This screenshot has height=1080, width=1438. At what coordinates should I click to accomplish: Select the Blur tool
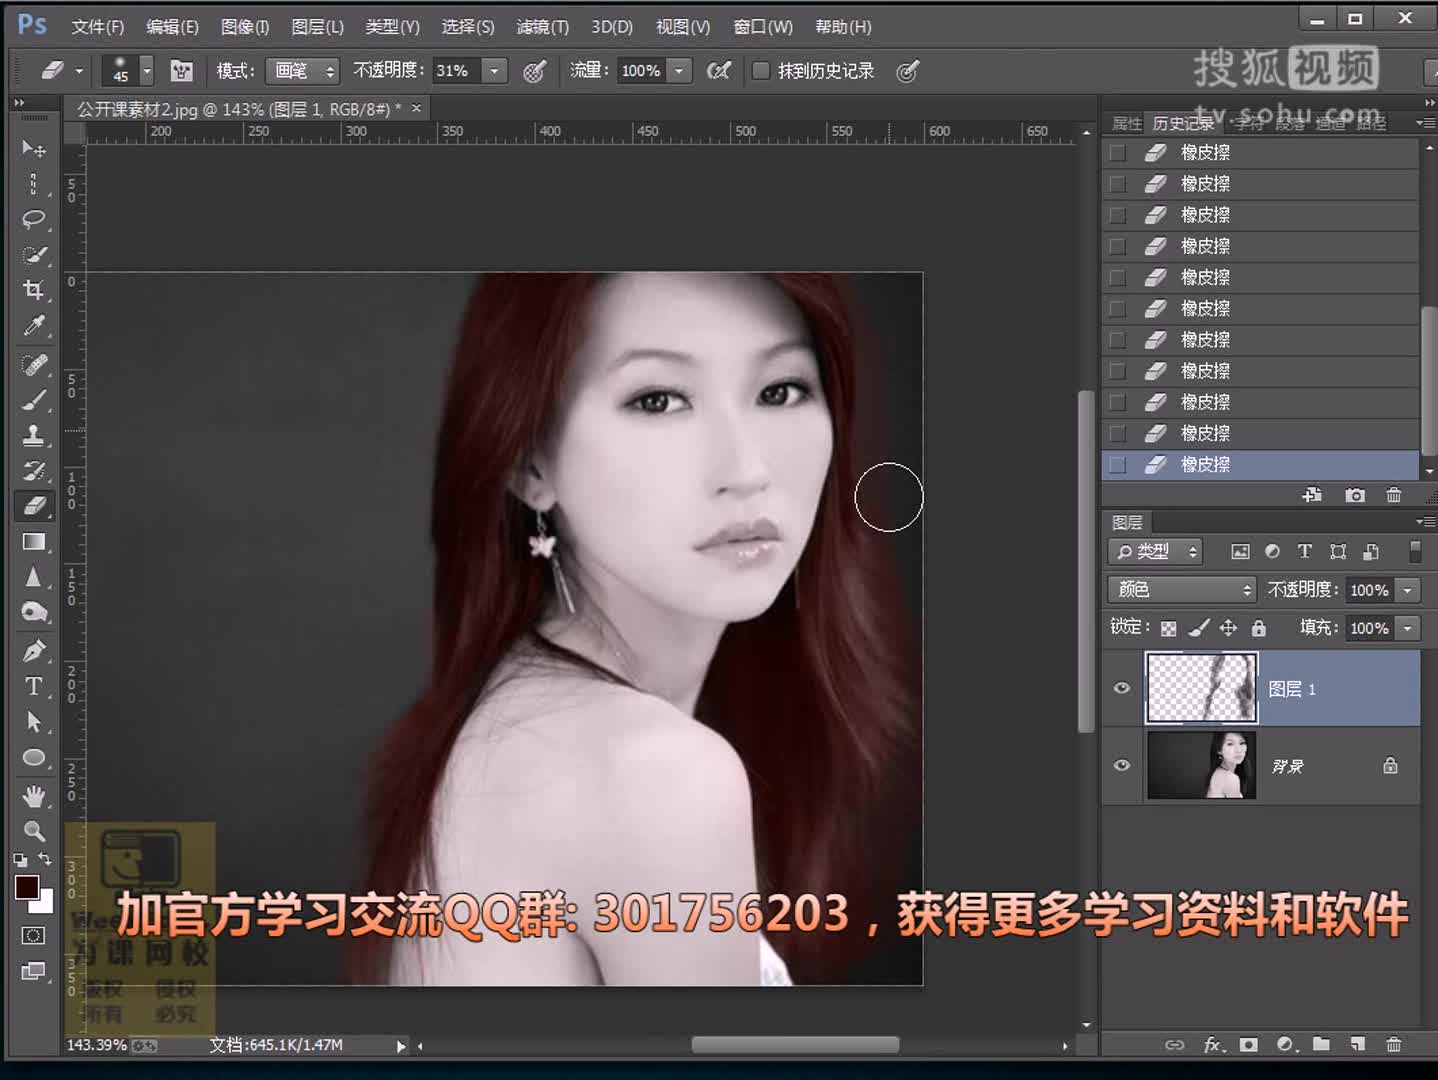(x=34, y=577)
